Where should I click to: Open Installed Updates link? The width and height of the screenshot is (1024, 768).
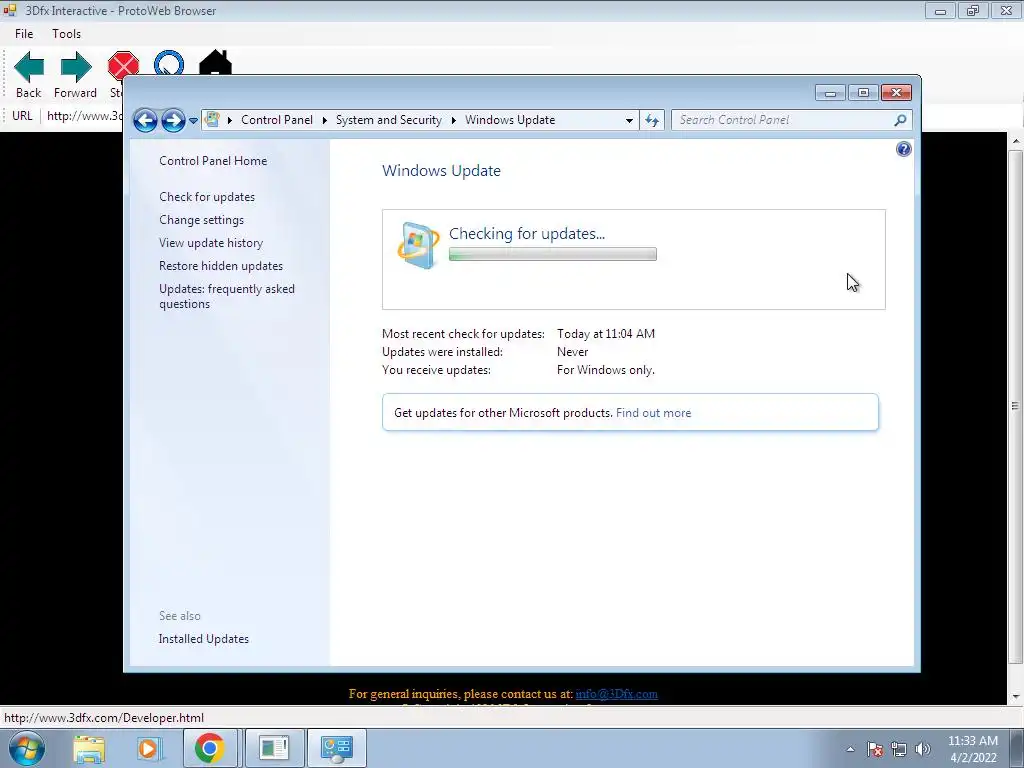[204, 639]
